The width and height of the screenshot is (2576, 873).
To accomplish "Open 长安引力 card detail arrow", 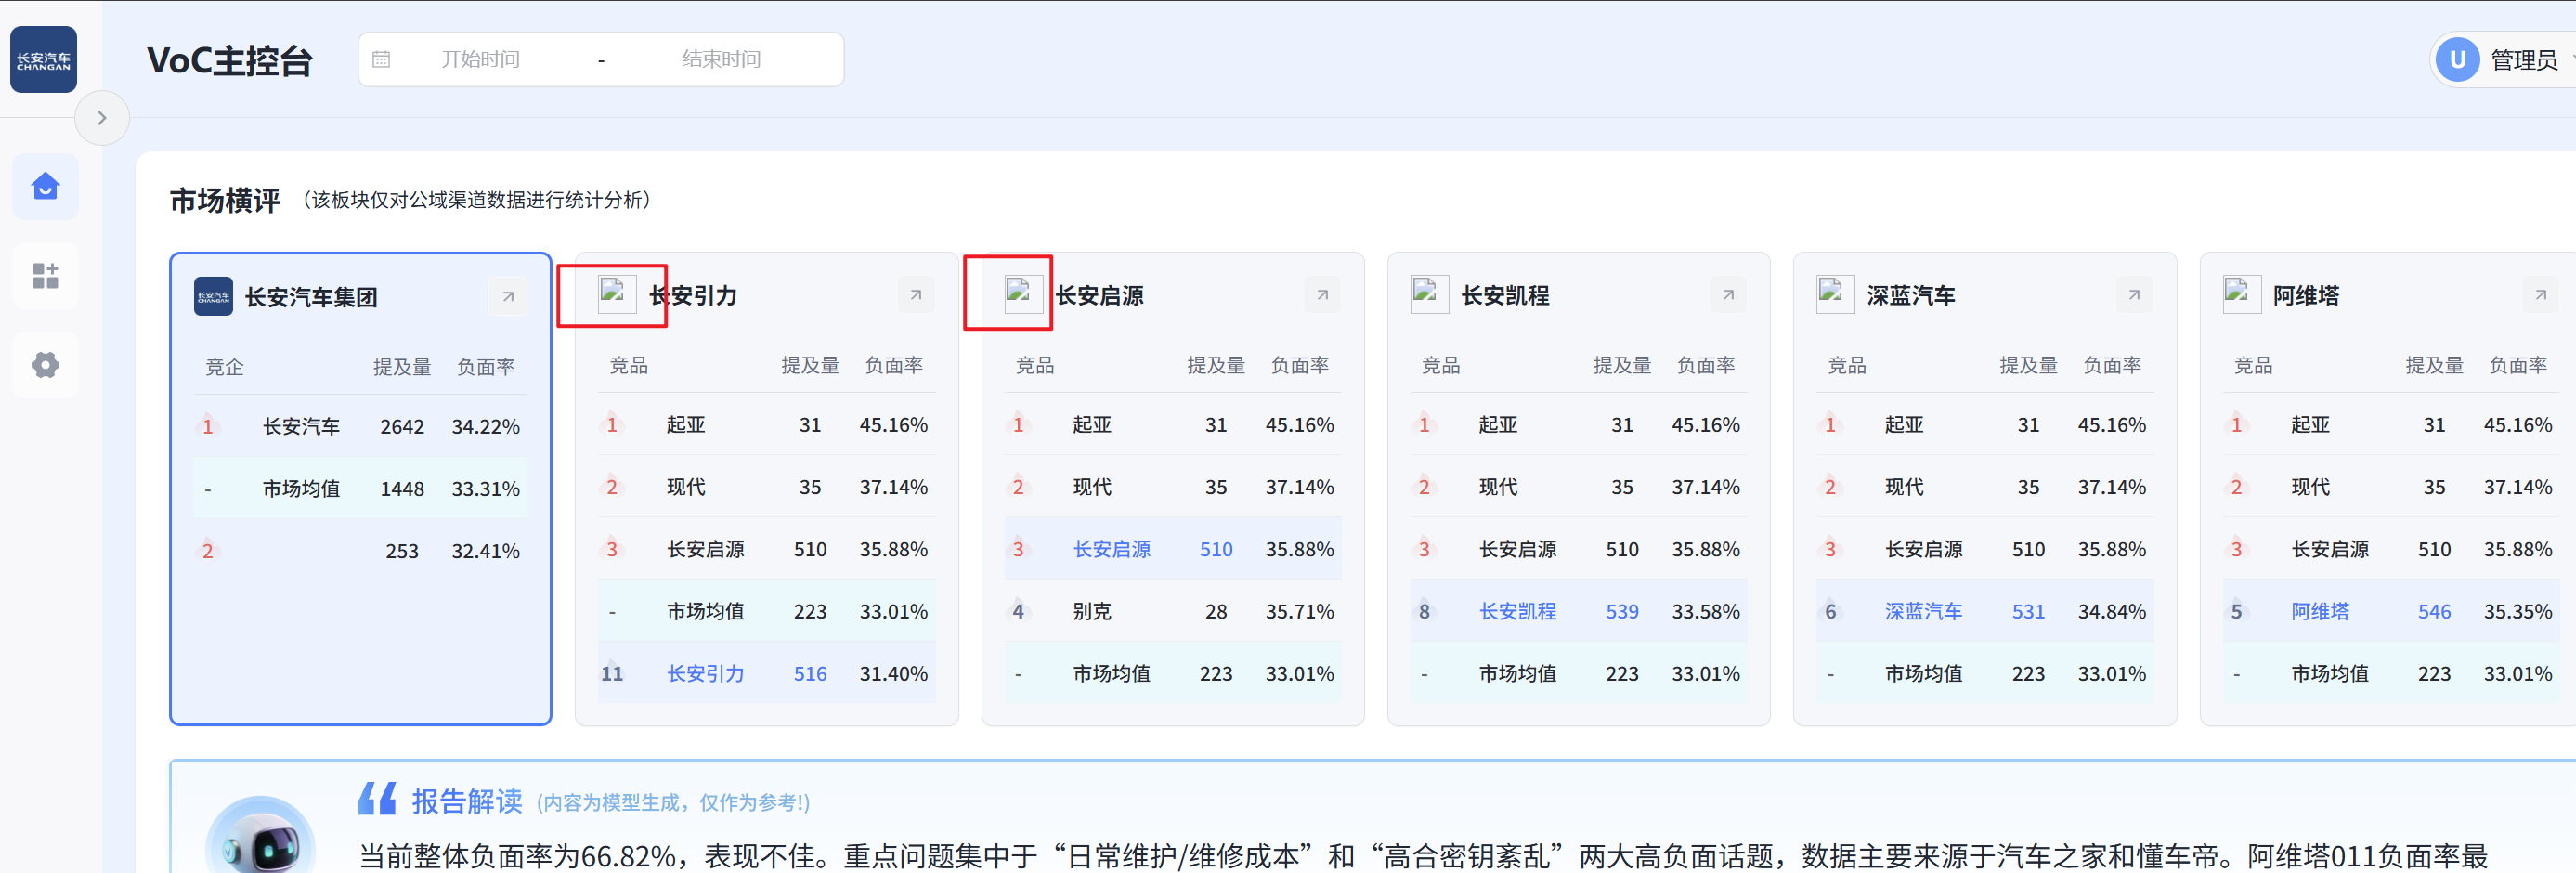I will pyautogui.click(x=915, y=295).
